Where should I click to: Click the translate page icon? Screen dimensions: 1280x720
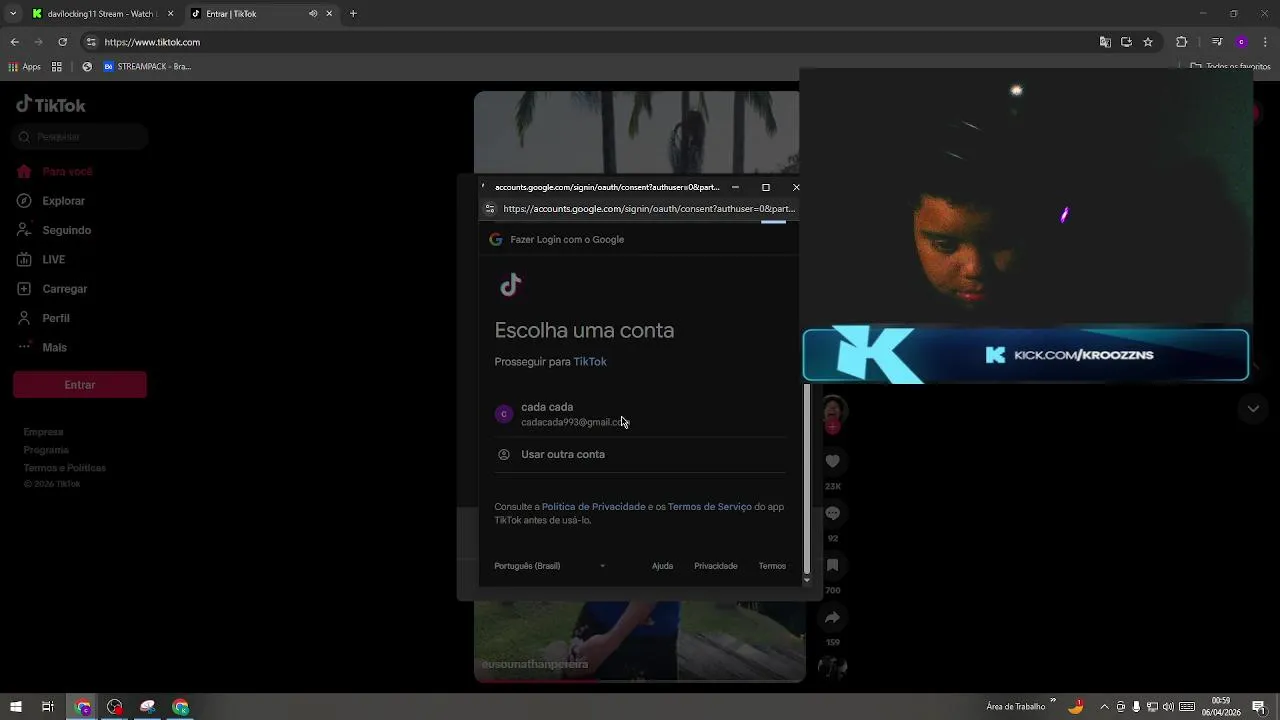(1105, 42)
